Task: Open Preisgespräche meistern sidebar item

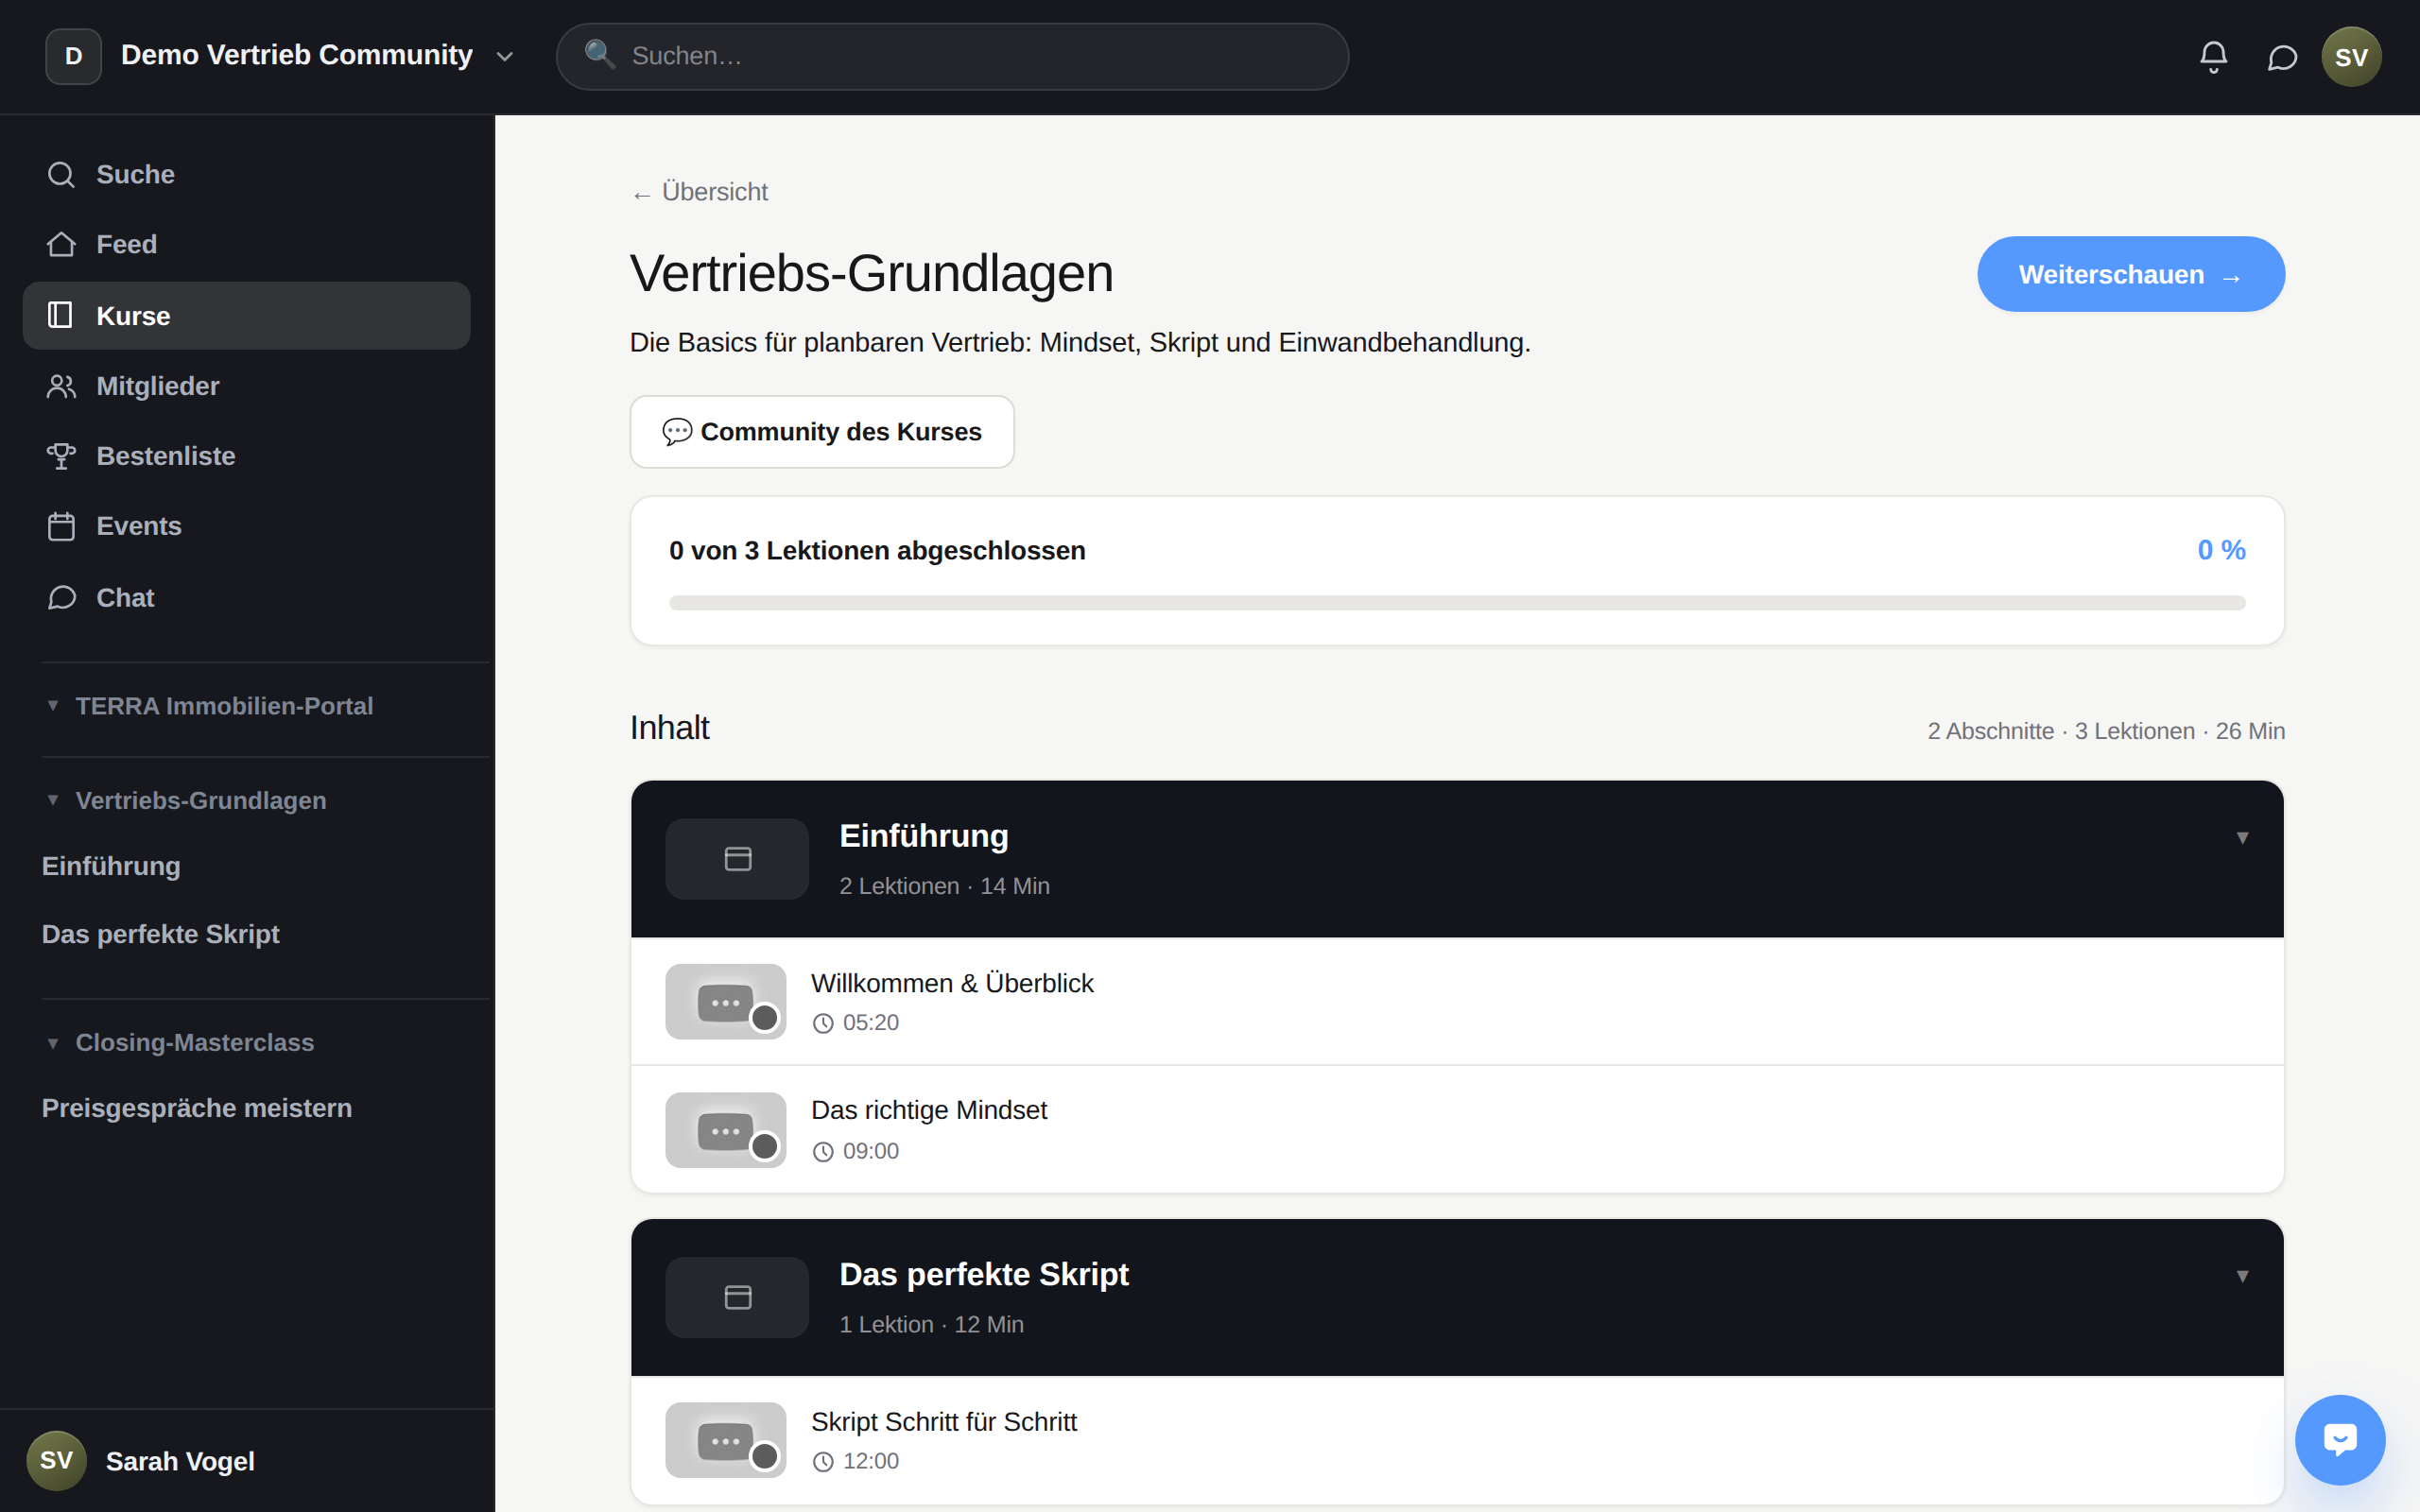Action: click(197, 1108)
